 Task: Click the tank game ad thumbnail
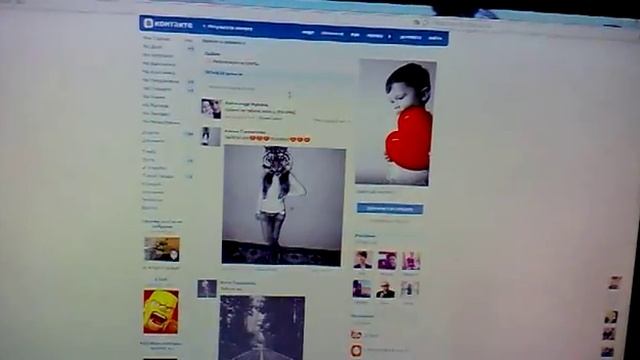point(162,249)
